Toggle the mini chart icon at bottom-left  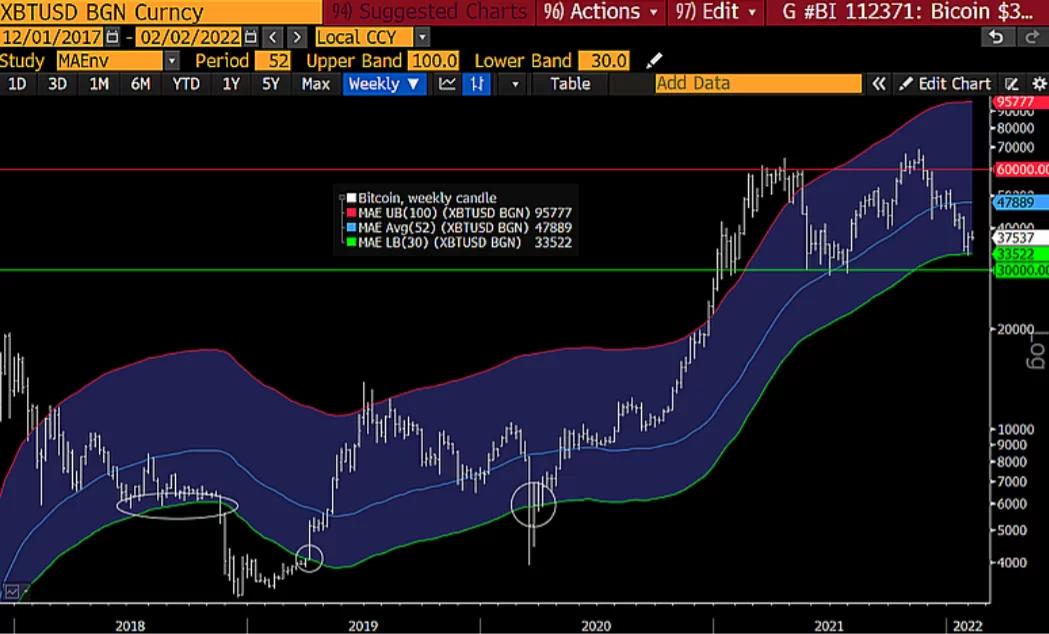12,592
